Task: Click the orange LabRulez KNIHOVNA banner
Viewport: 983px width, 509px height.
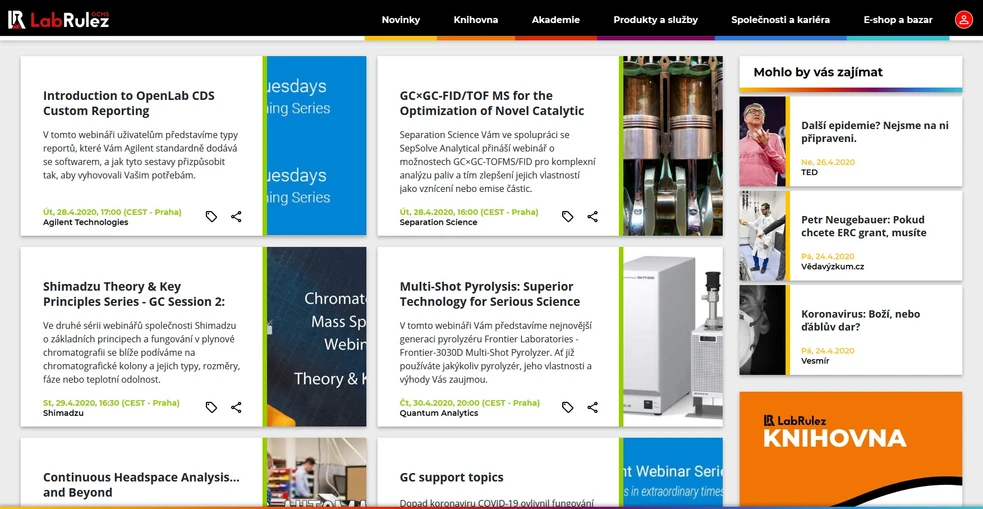Action: [851, 449]
